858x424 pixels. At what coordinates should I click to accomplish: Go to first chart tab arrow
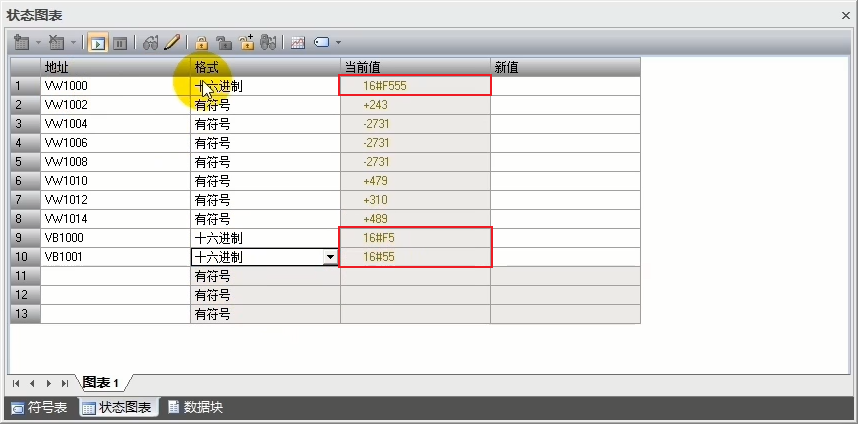point(16,384)
